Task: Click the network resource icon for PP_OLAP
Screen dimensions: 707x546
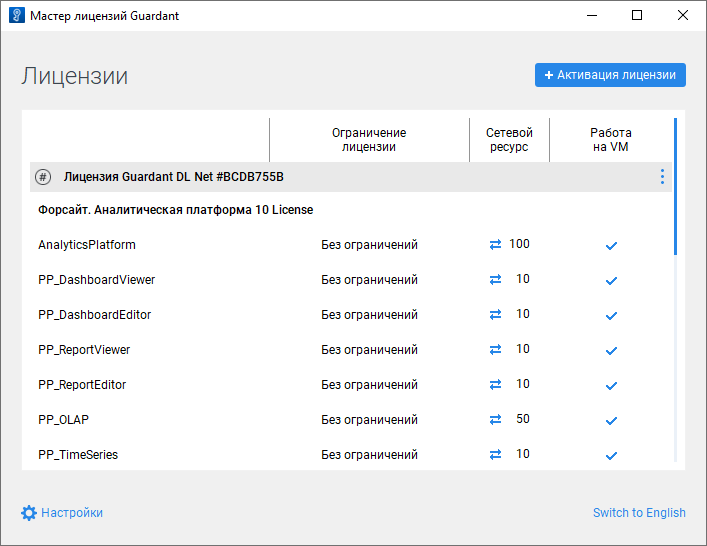Action: 495,420
